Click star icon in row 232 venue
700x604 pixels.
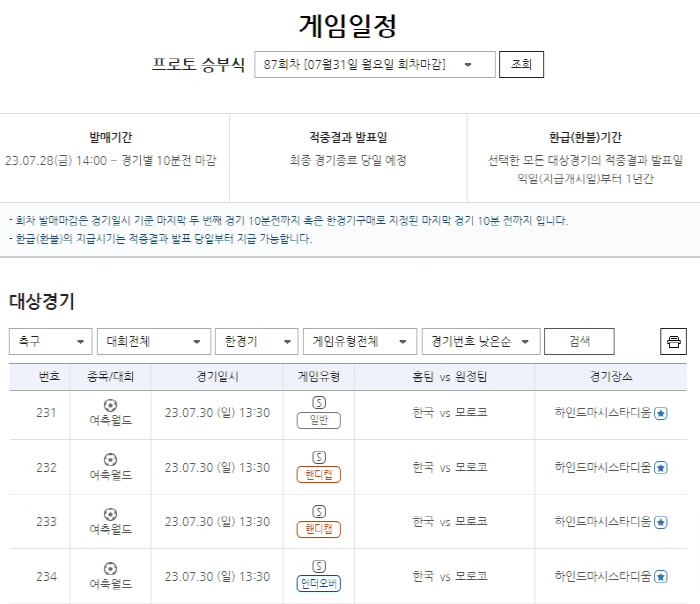(x=661, y=468)
